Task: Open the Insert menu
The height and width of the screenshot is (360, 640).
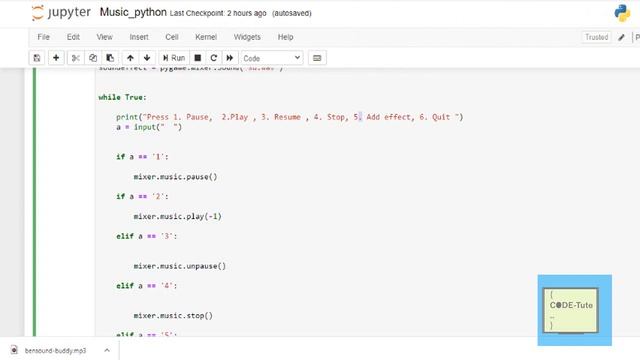Action: 139,37
